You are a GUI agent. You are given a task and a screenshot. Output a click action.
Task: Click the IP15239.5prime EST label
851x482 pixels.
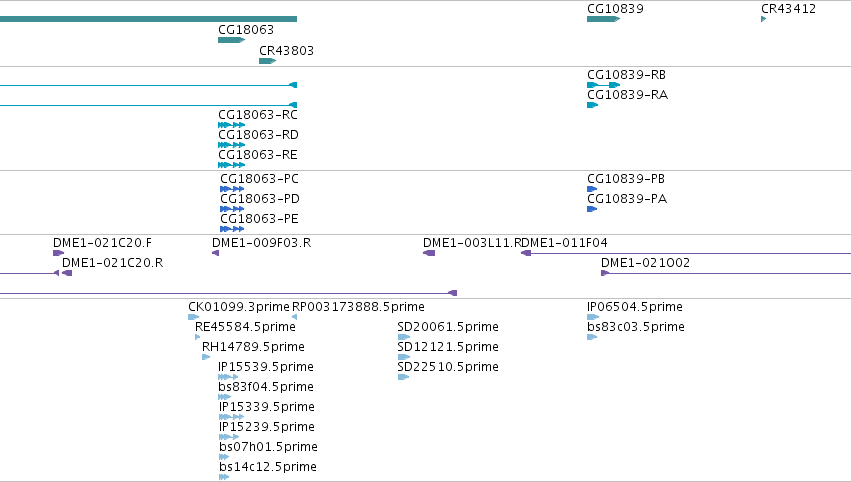tap(266, 428)
